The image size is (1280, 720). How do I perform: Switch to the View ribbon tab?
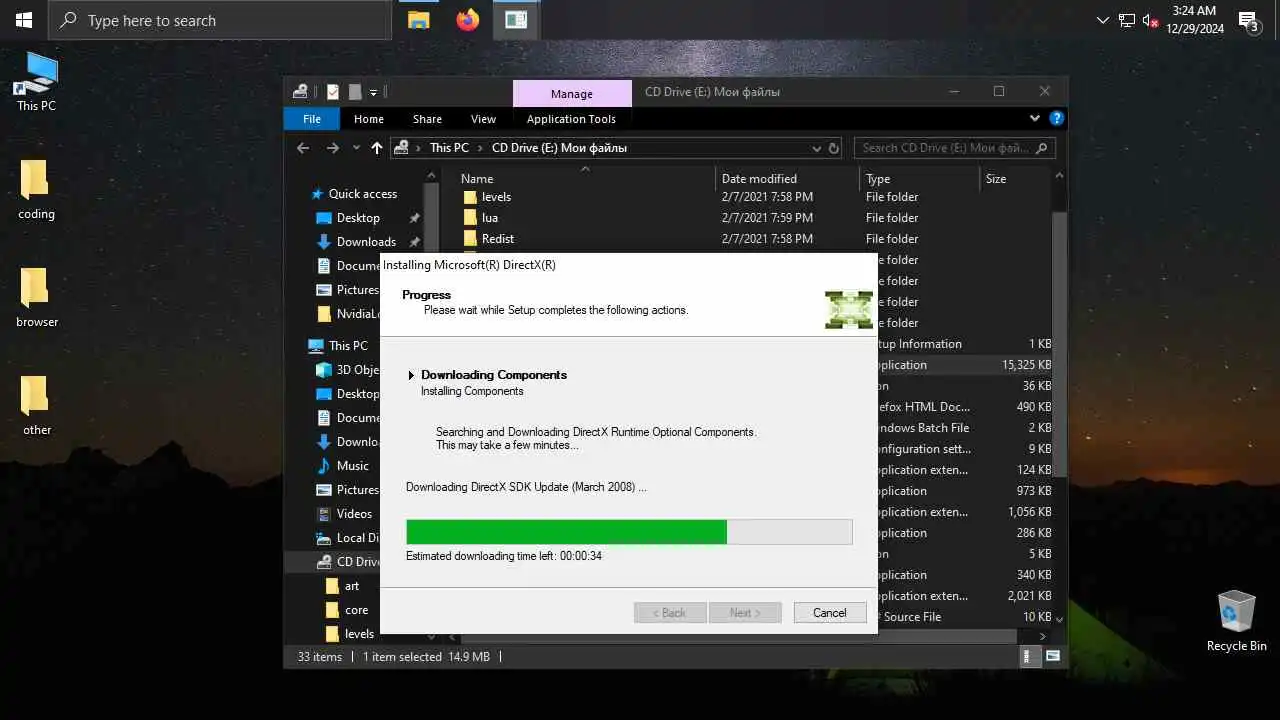(x=483, y=119)
